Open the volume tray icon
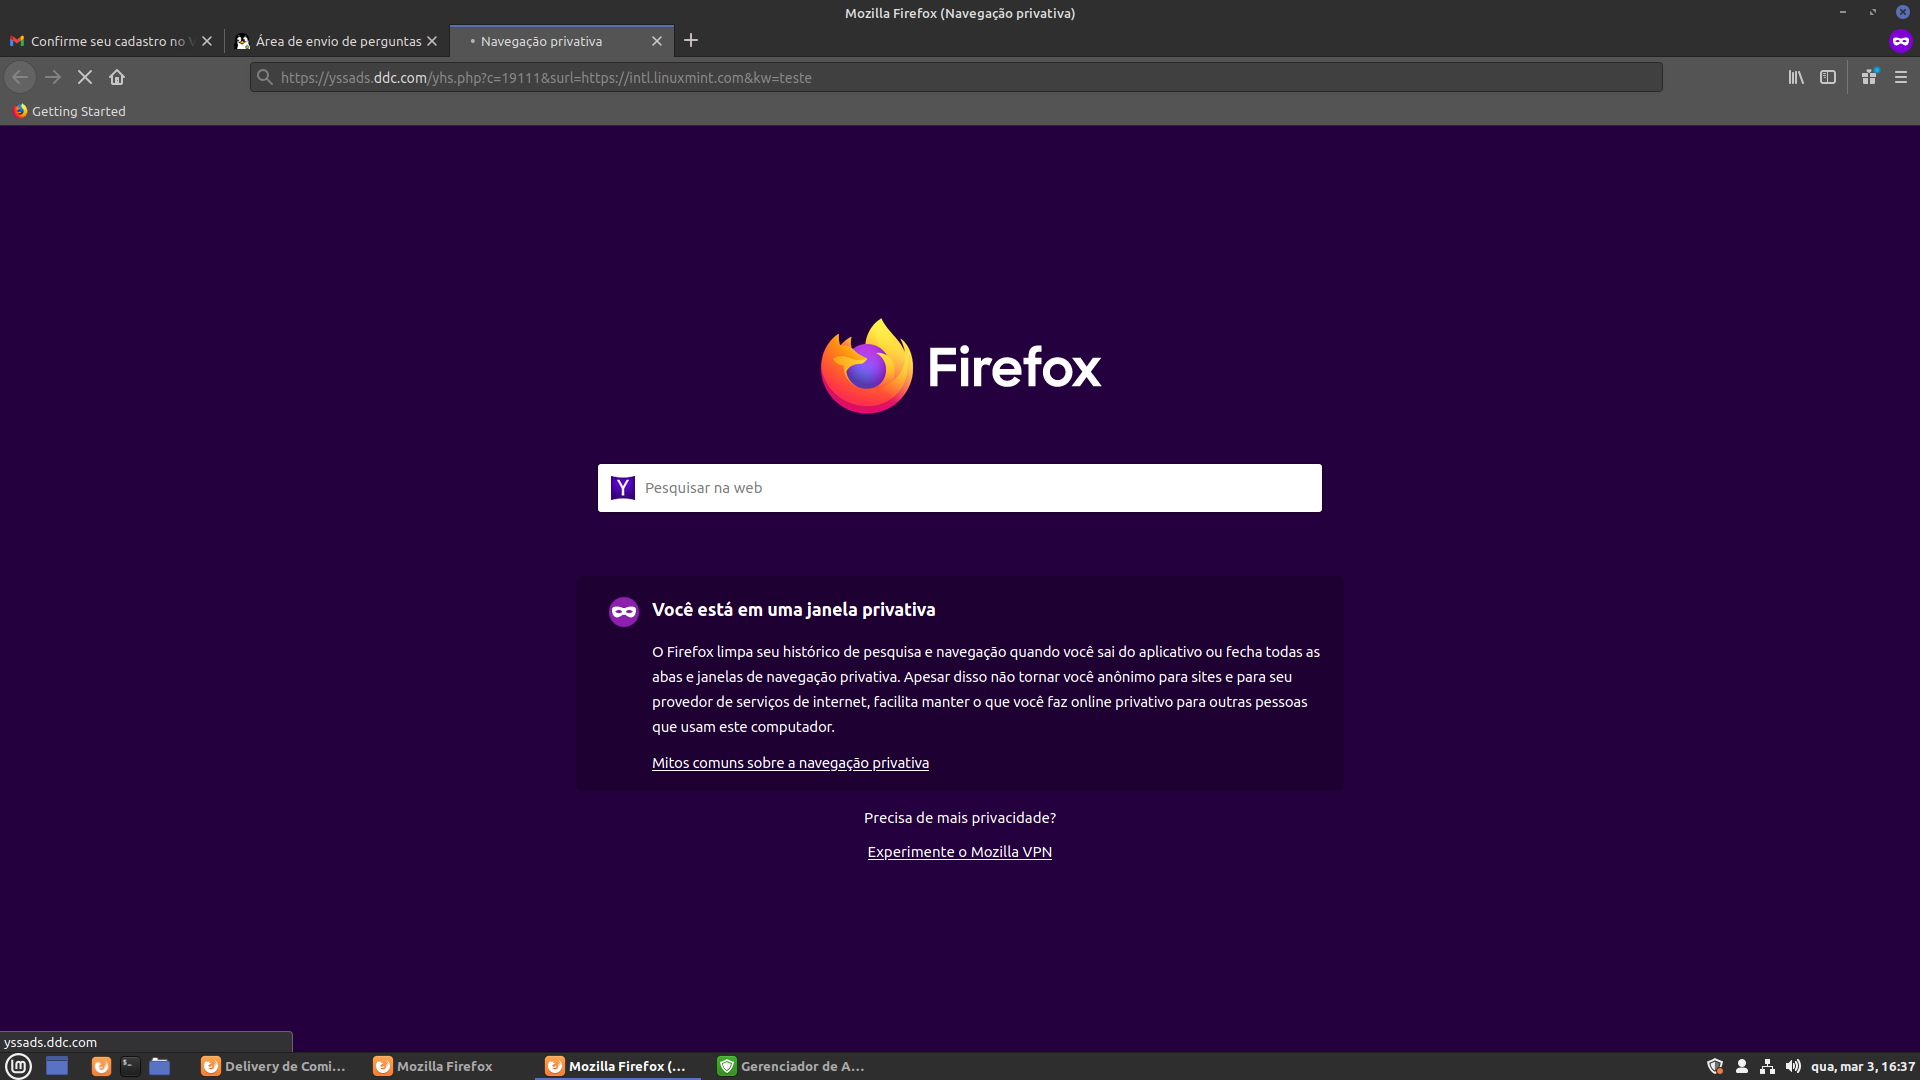This screenshot has height=1080, width=1920. click(1794, 1066)
